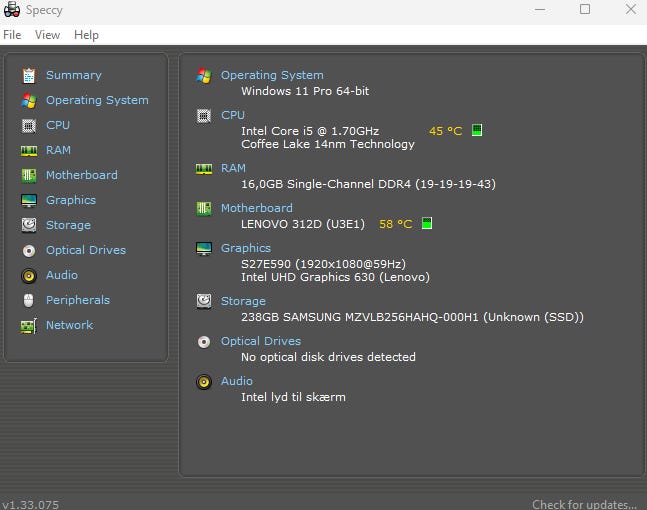Image resolution: width=647 pixels, height=510 pixels.
Task: Select Operating System in the sidebar
Action: click(97, 100)
